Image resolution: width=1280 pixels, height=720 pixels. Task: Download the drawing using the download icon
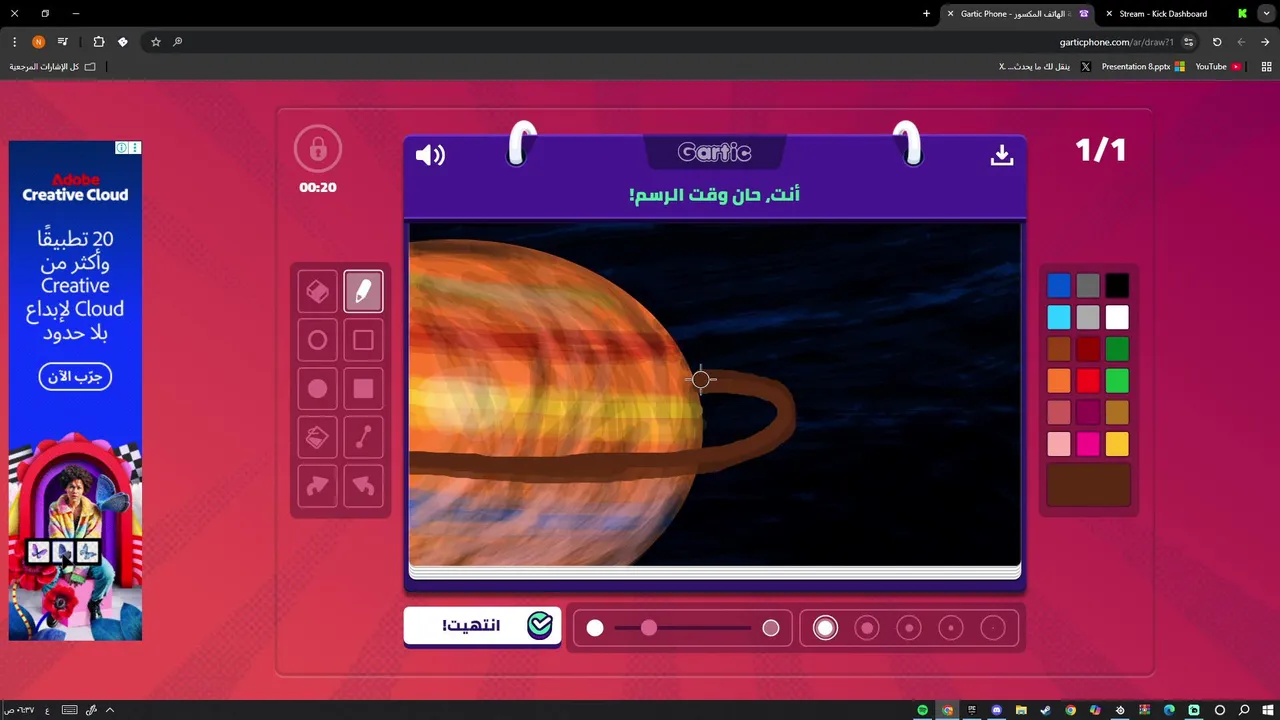[x=1002, y=155]
